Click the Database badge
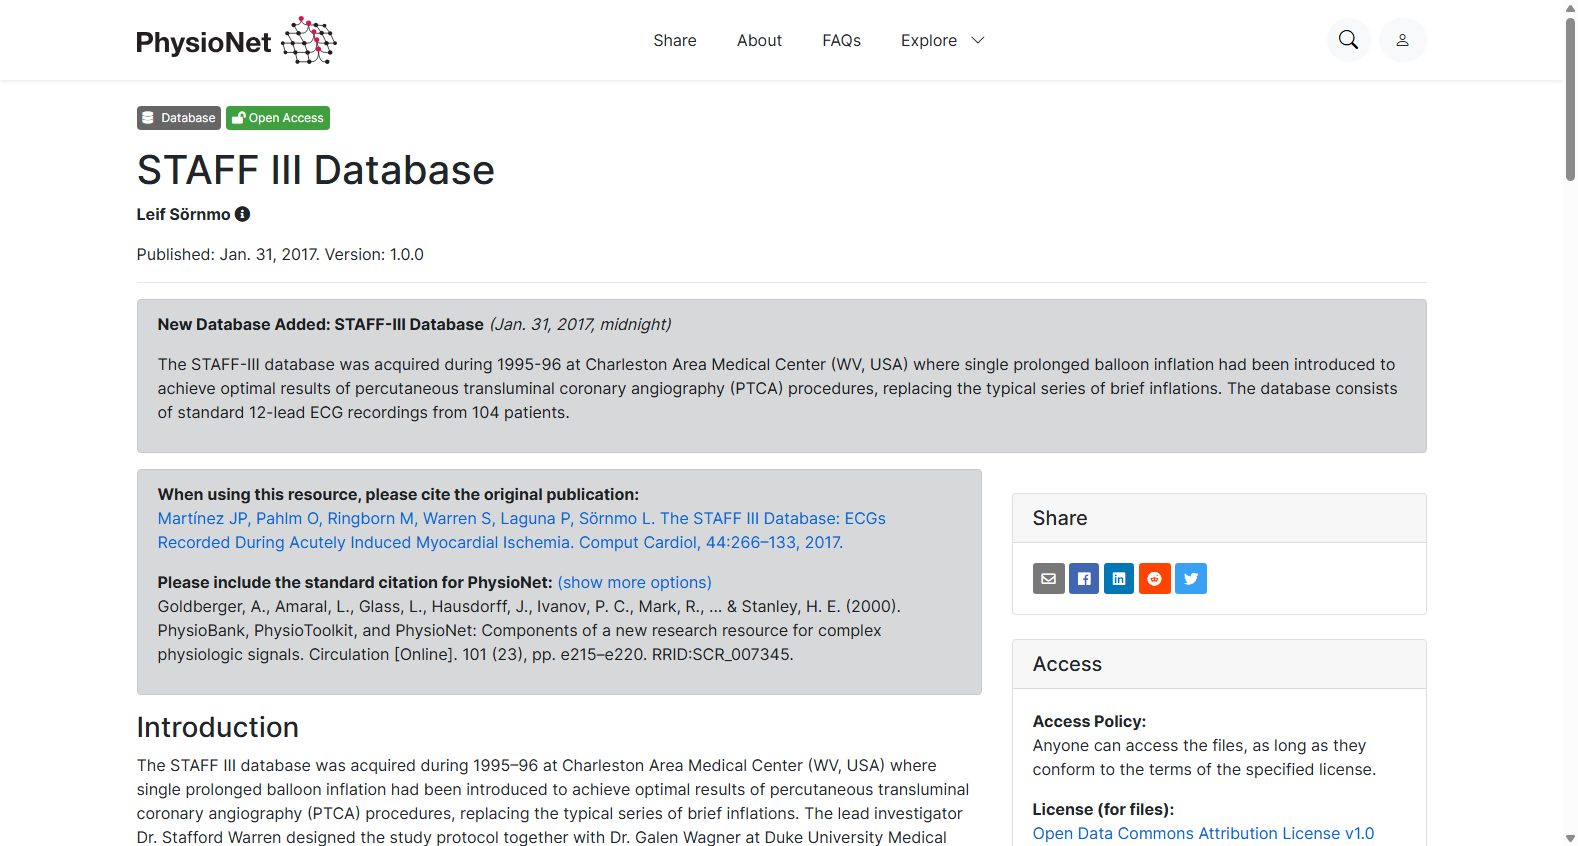 click(179, 118)
